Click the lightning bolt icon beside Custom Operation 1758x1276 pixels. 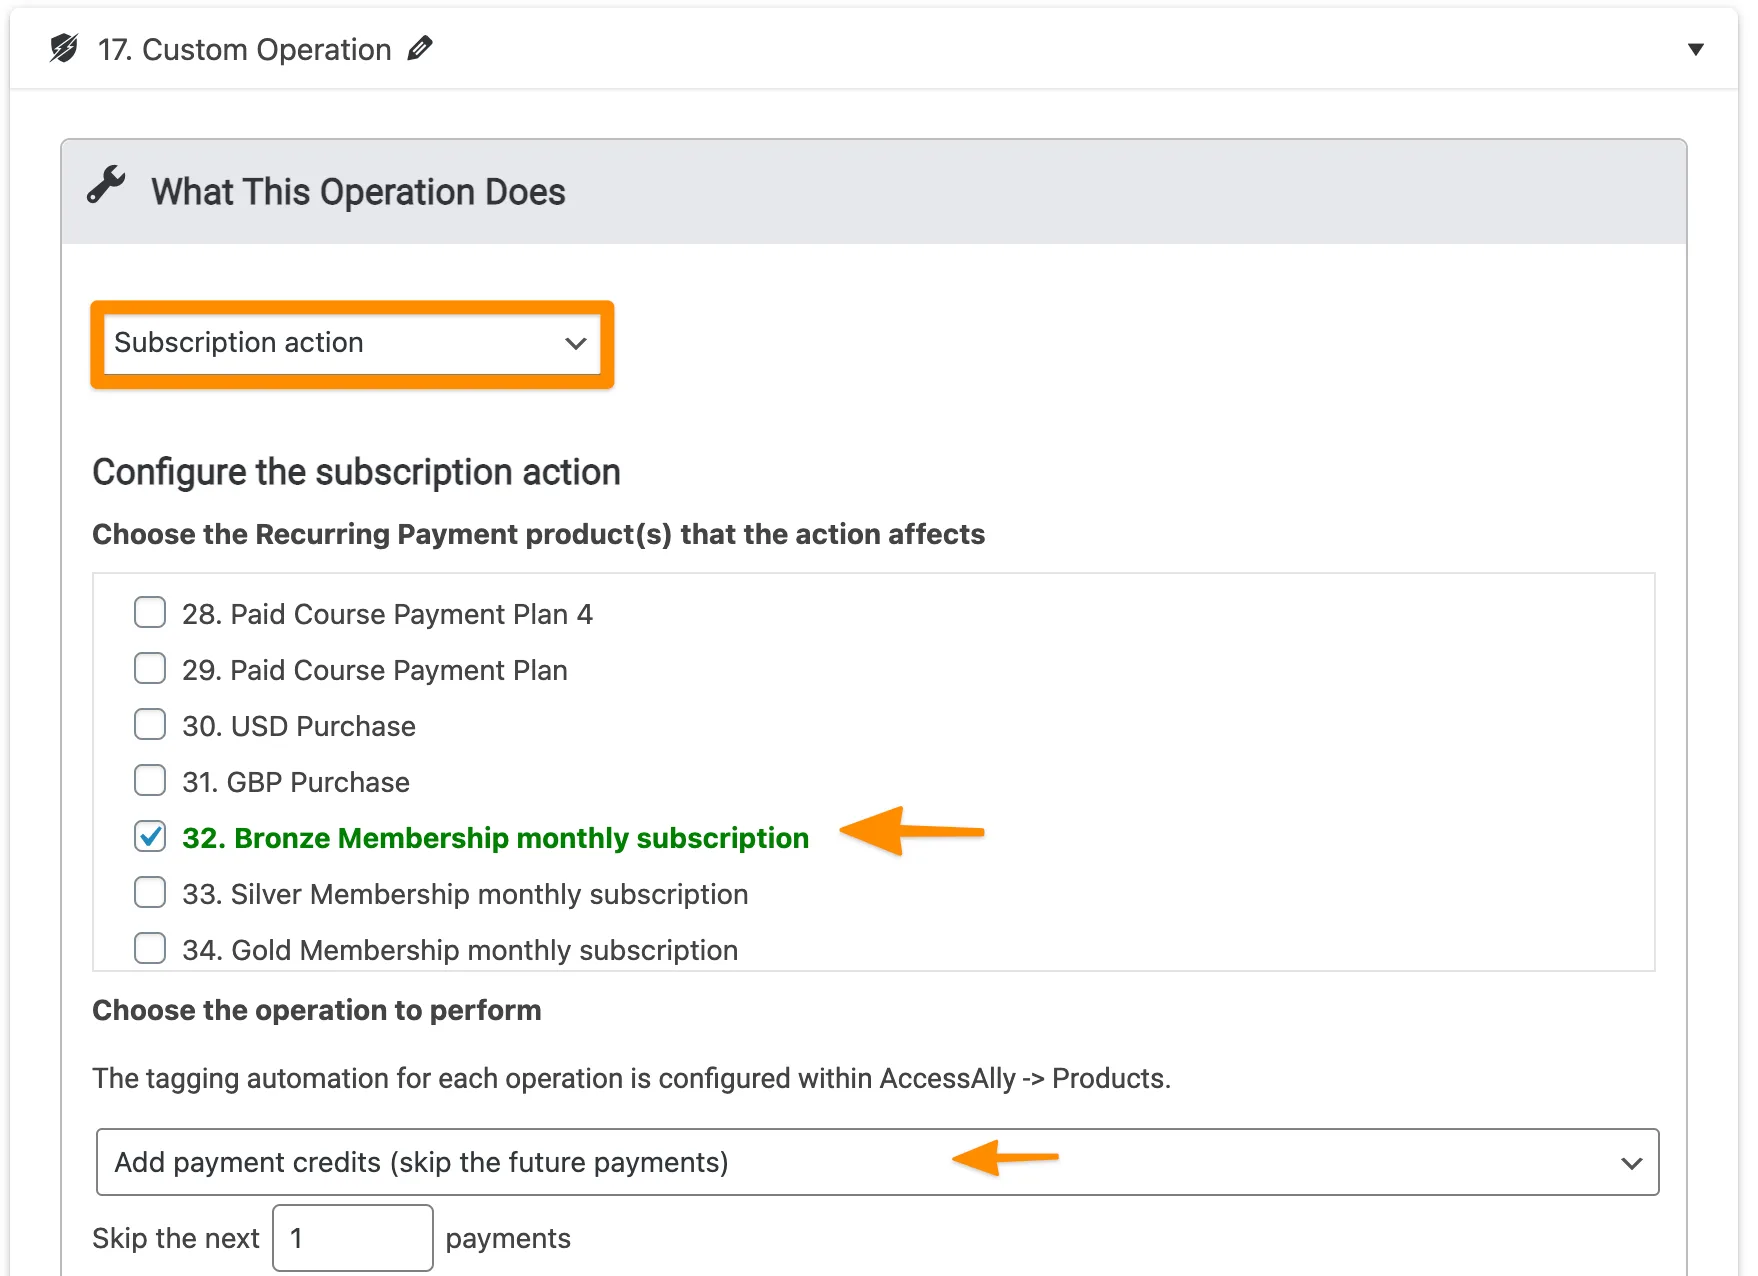64,49
